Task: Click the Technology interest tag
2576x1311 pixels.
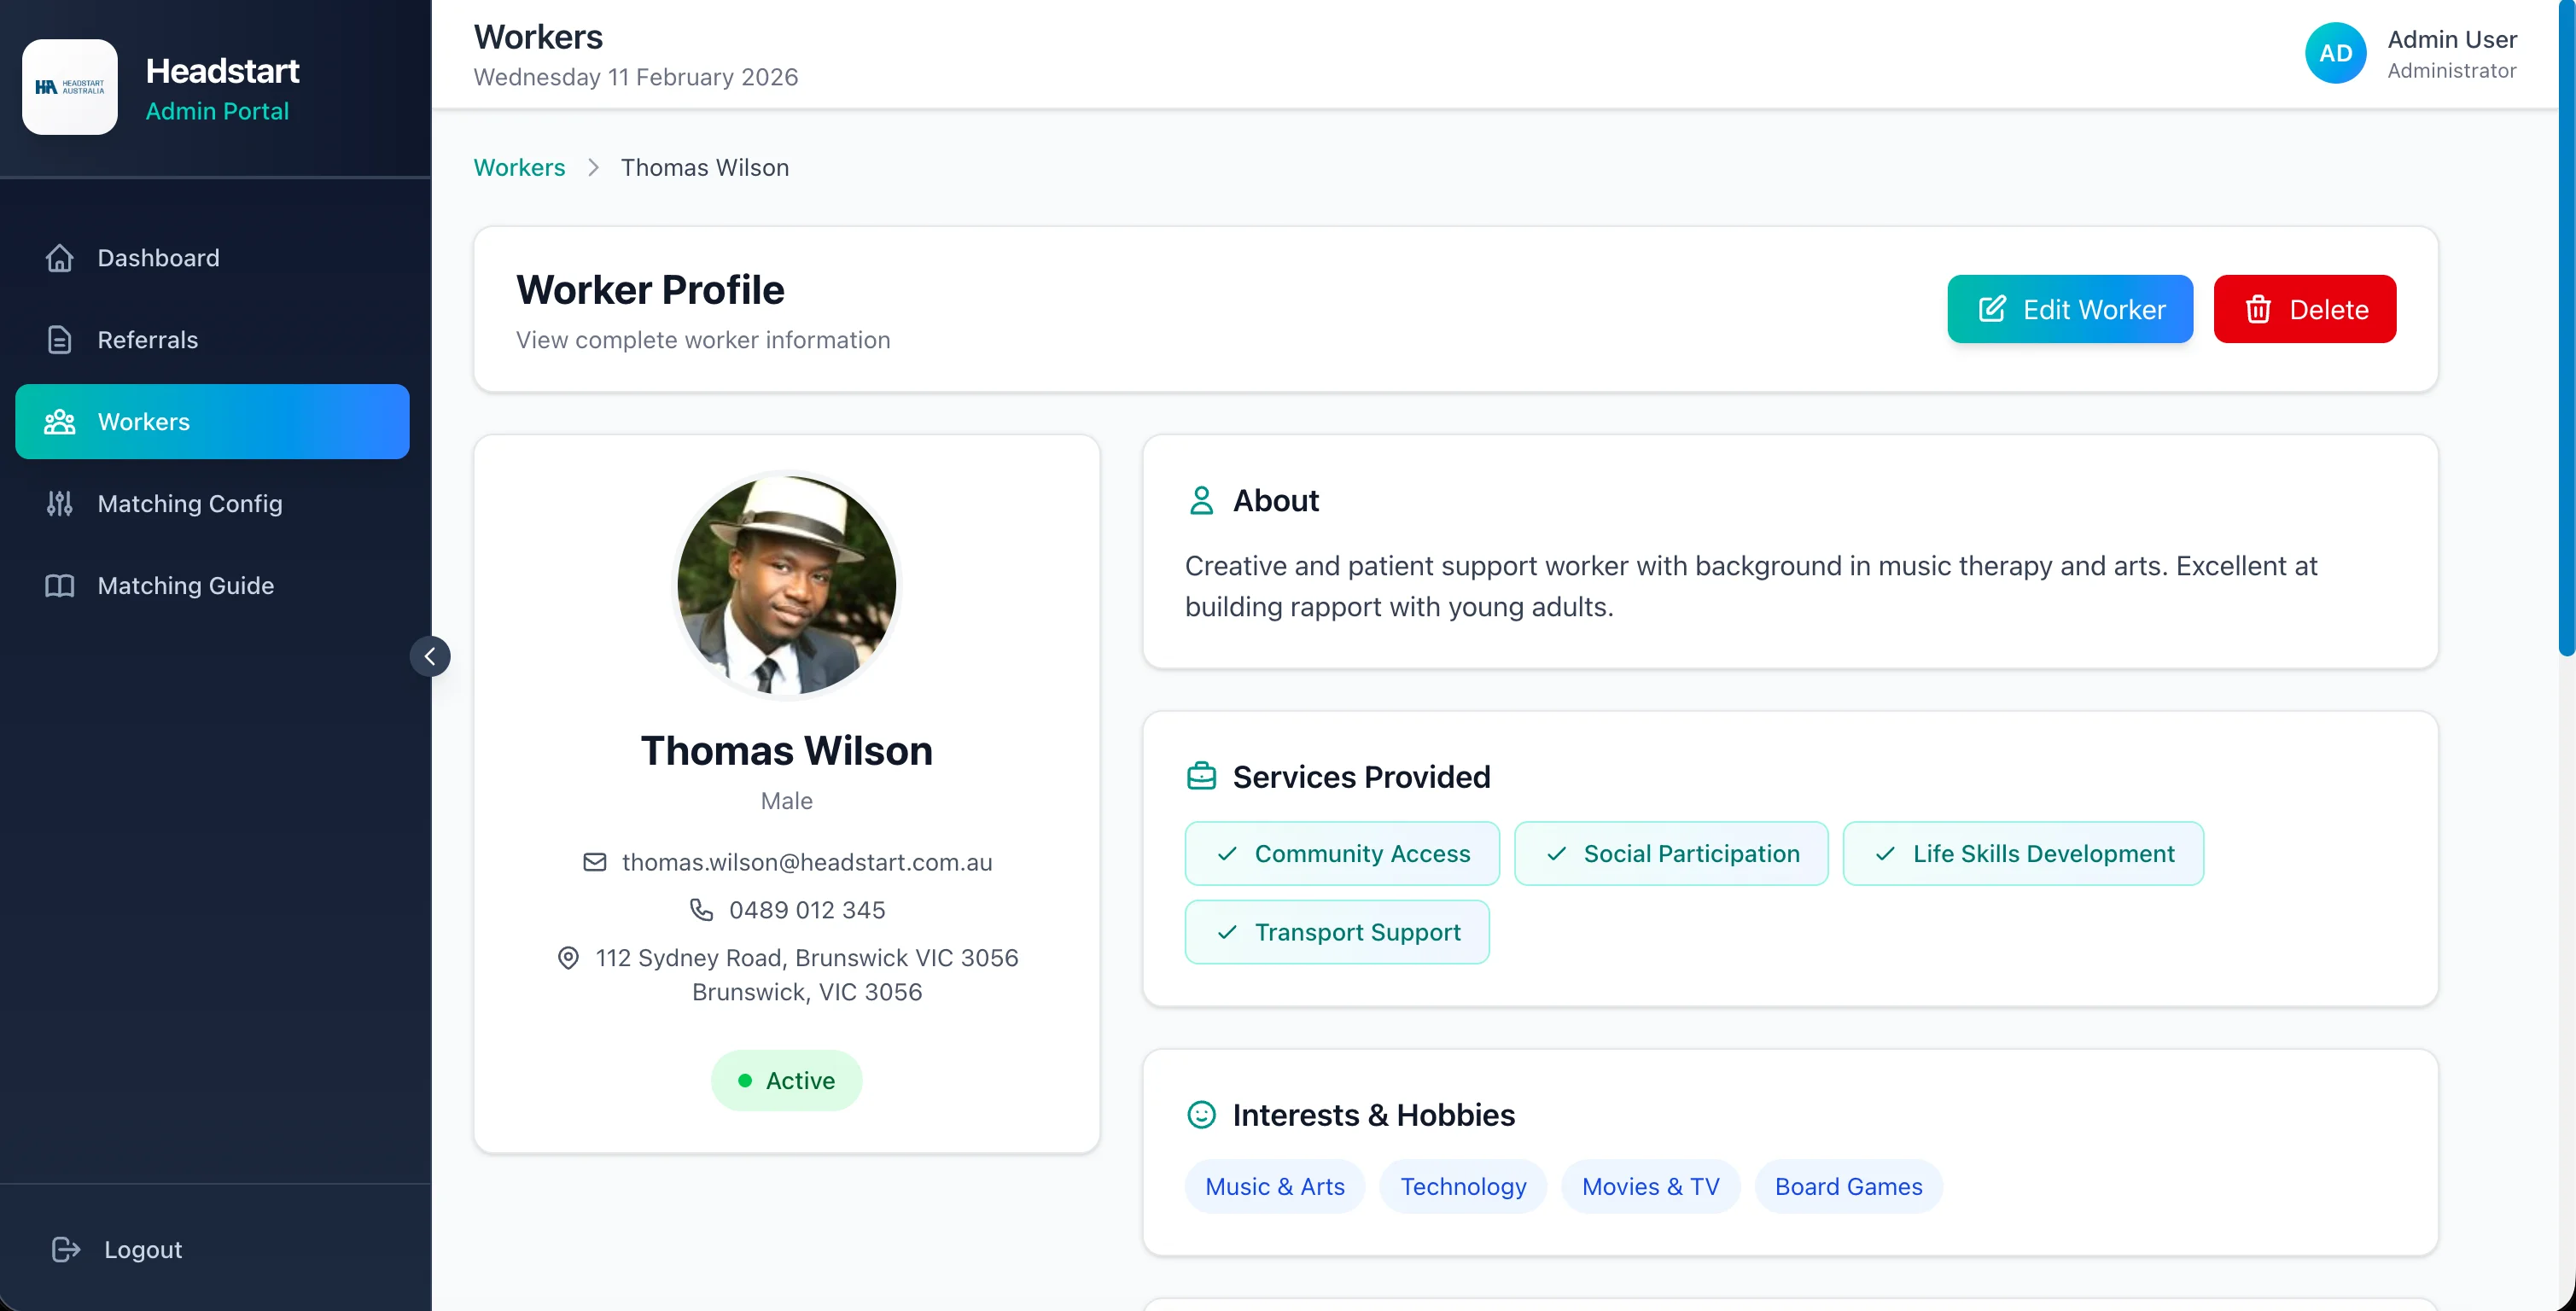Action: pyautogui.click(x=1463, y=1187)
